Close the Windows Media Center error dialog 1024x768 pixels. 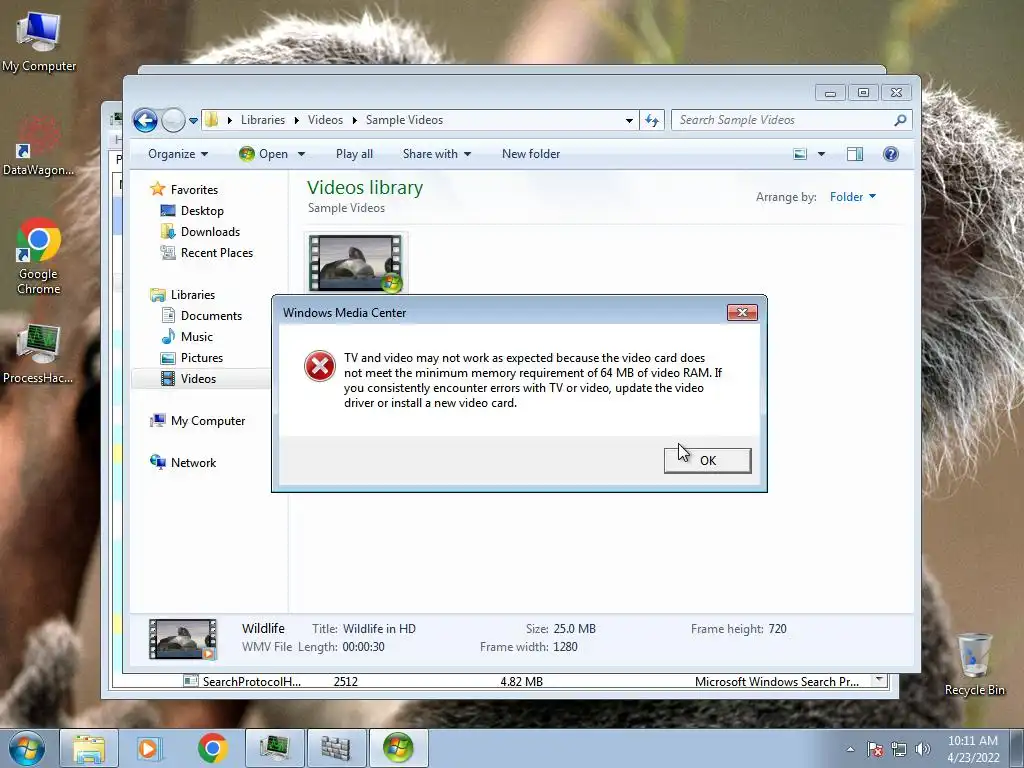(x=743, y=312)
